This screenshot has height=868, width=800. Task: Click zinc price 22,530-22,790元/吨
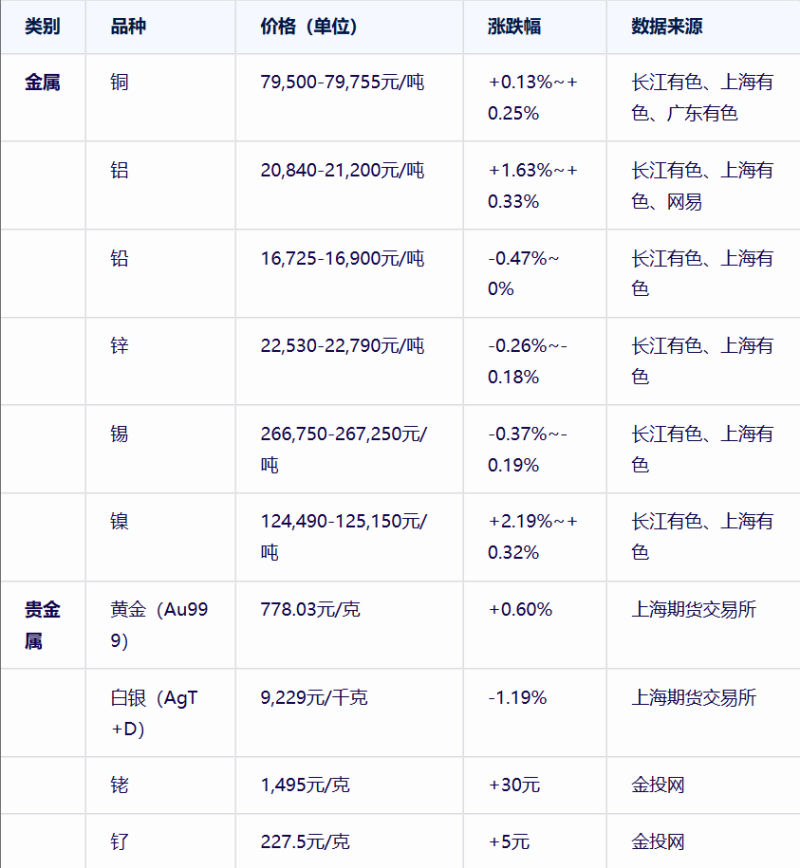click(342, 346)
